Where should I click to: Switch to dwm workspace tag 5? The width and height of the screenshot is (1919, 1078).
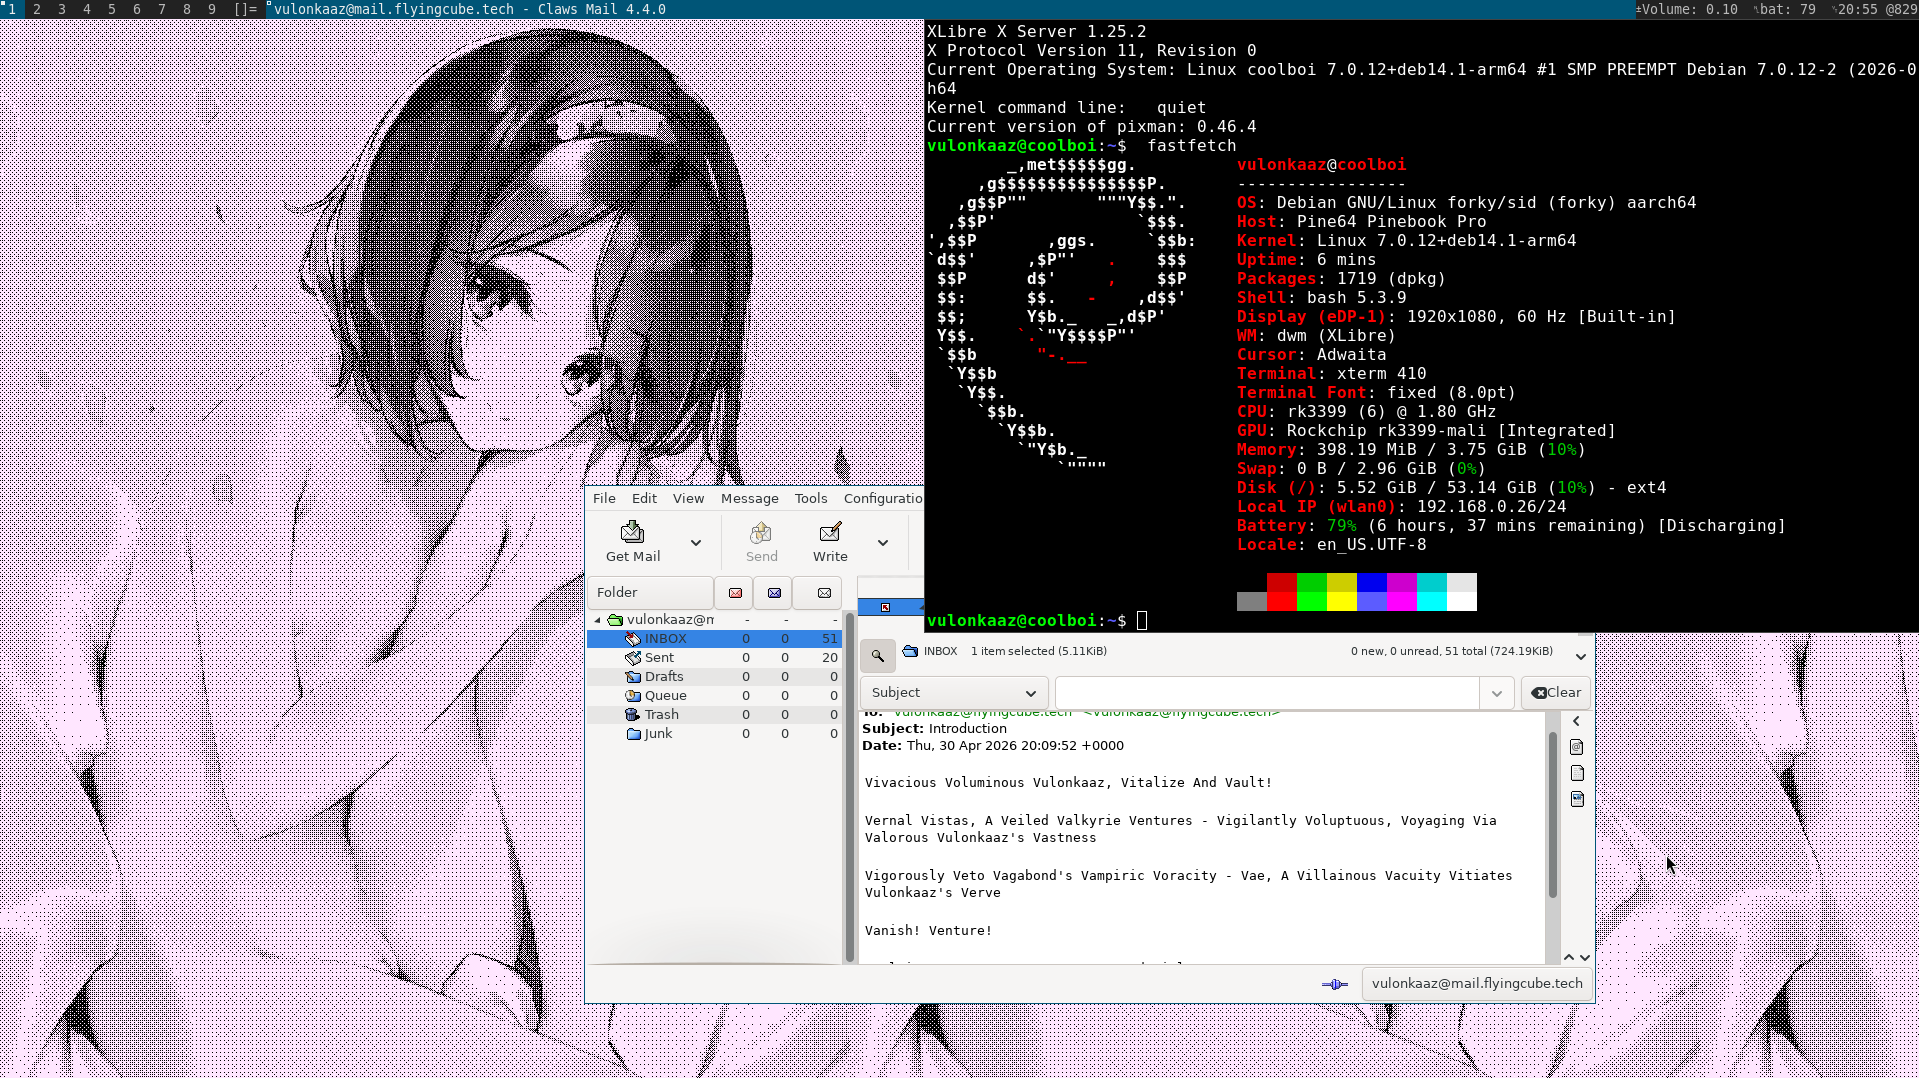pyautogui.click(x=111, y=9)
